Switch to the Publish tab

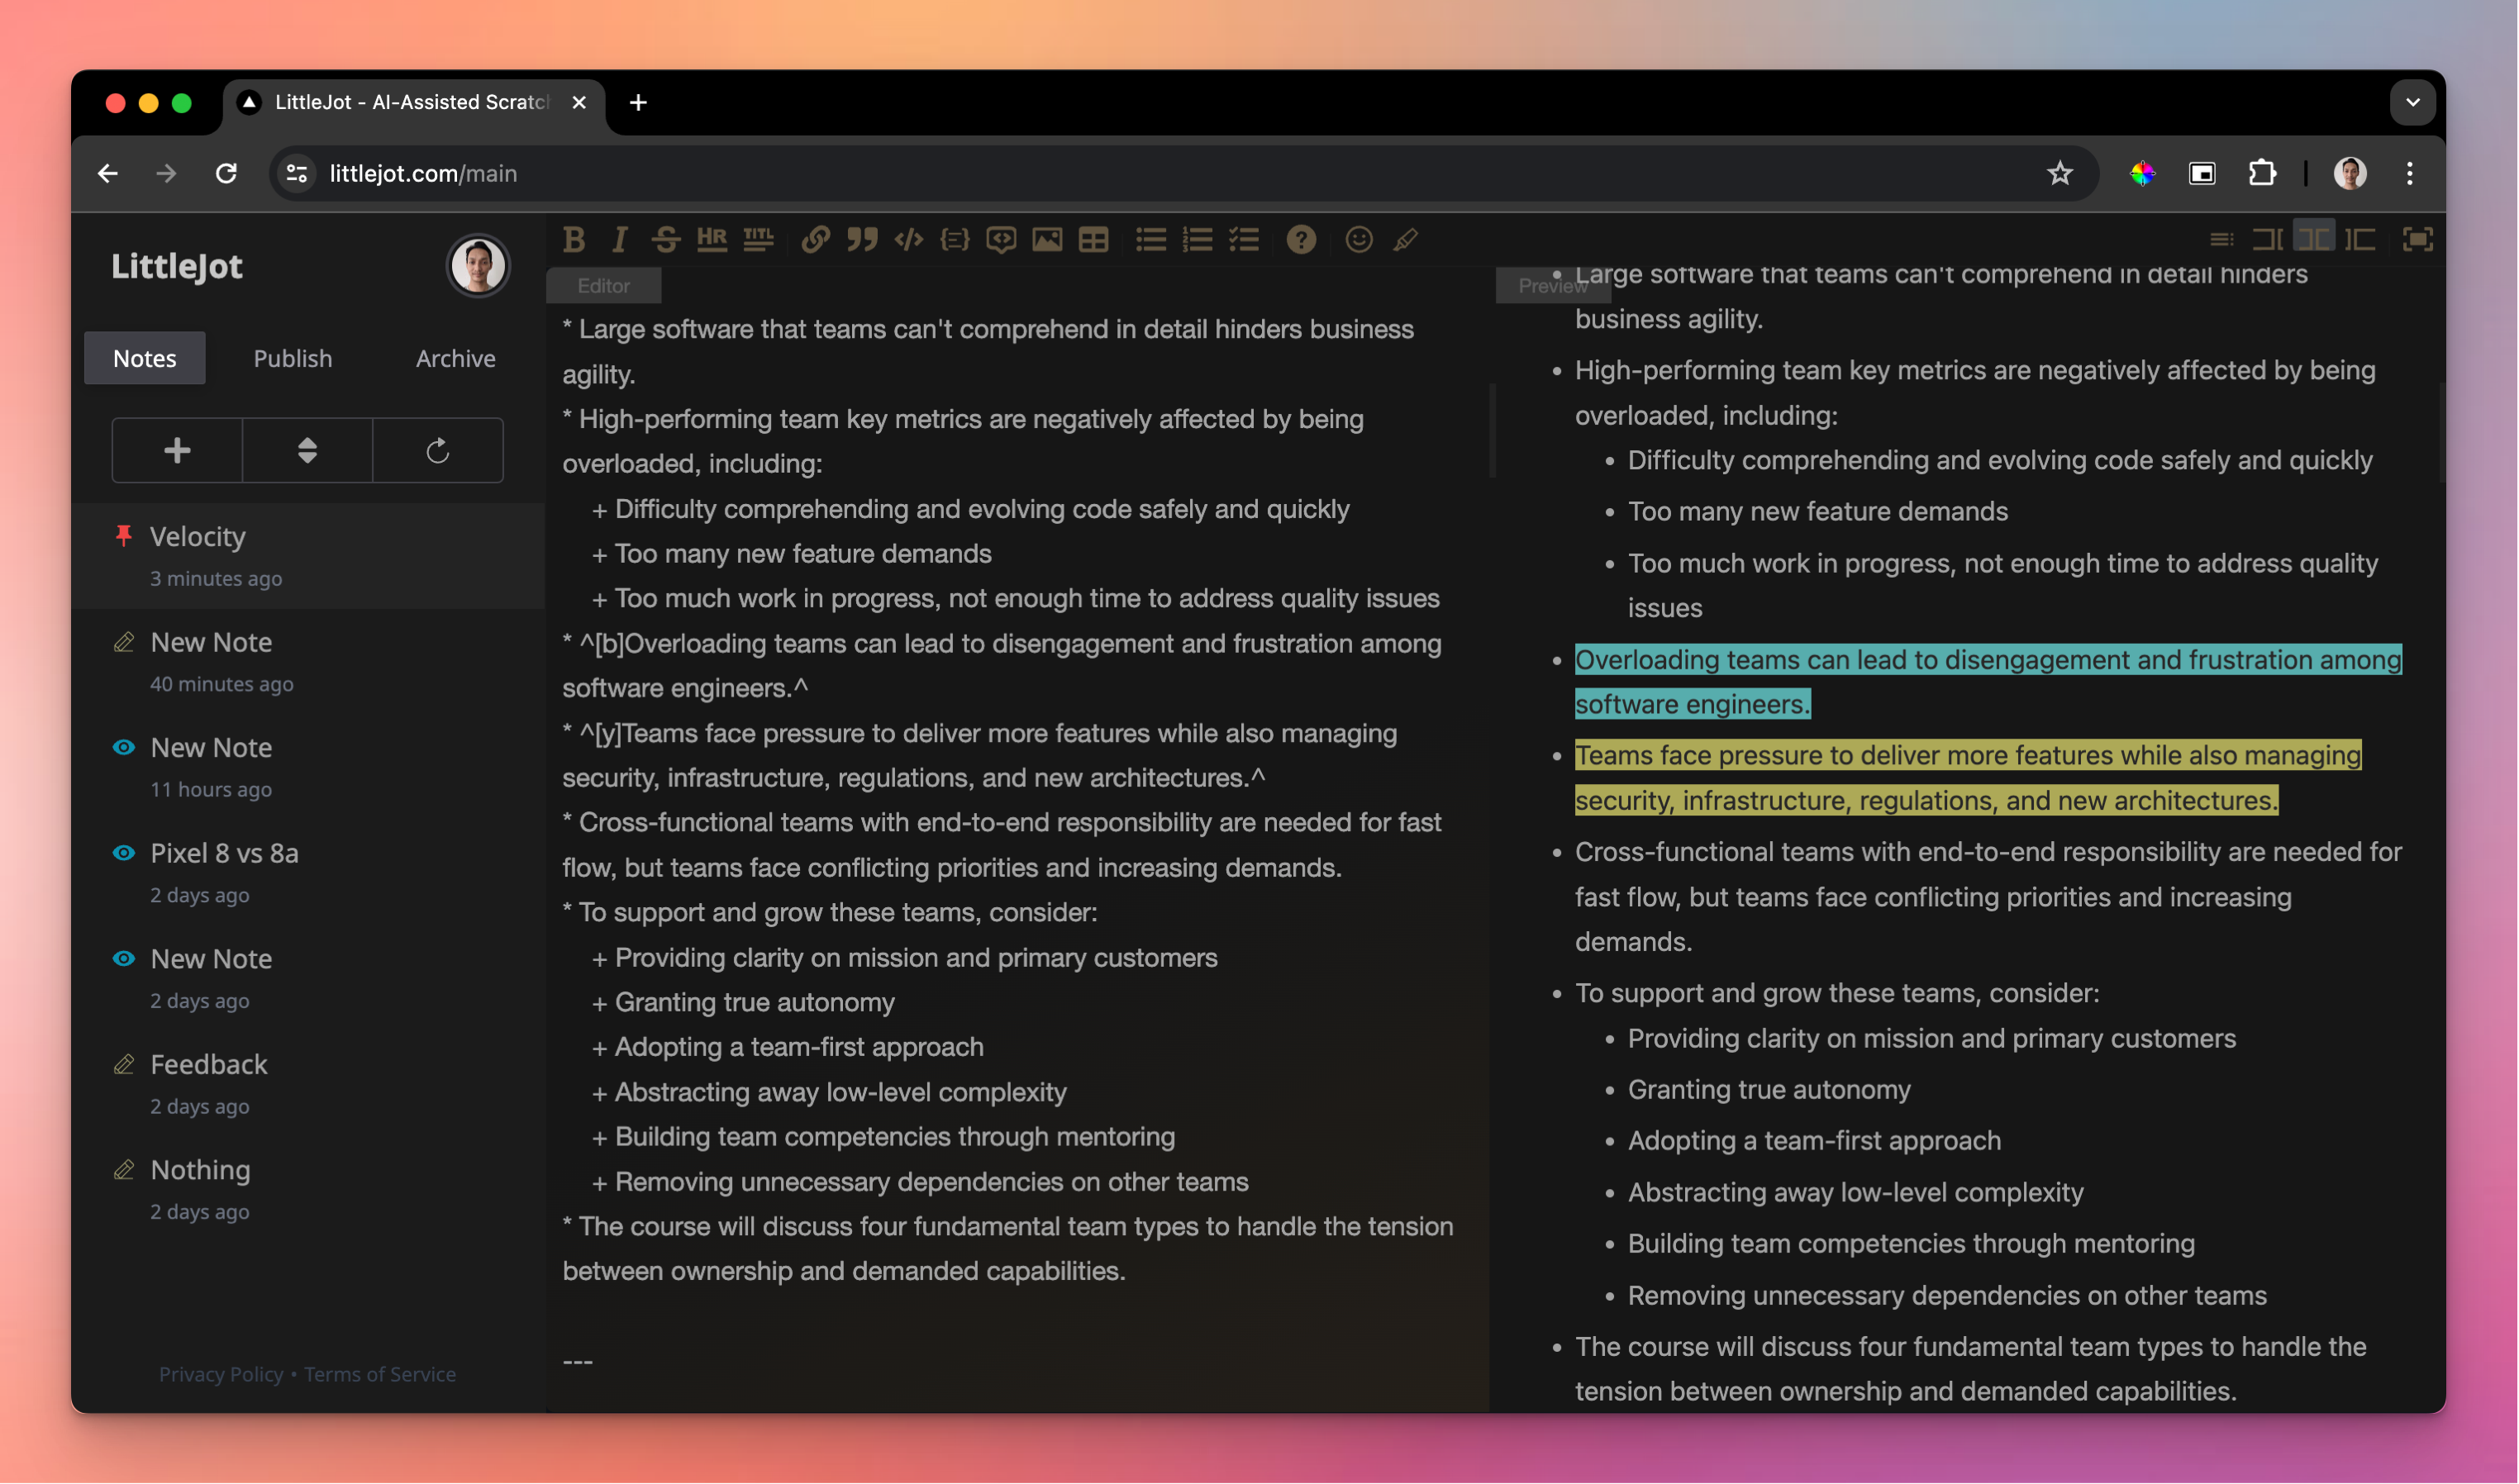point(292,359)
